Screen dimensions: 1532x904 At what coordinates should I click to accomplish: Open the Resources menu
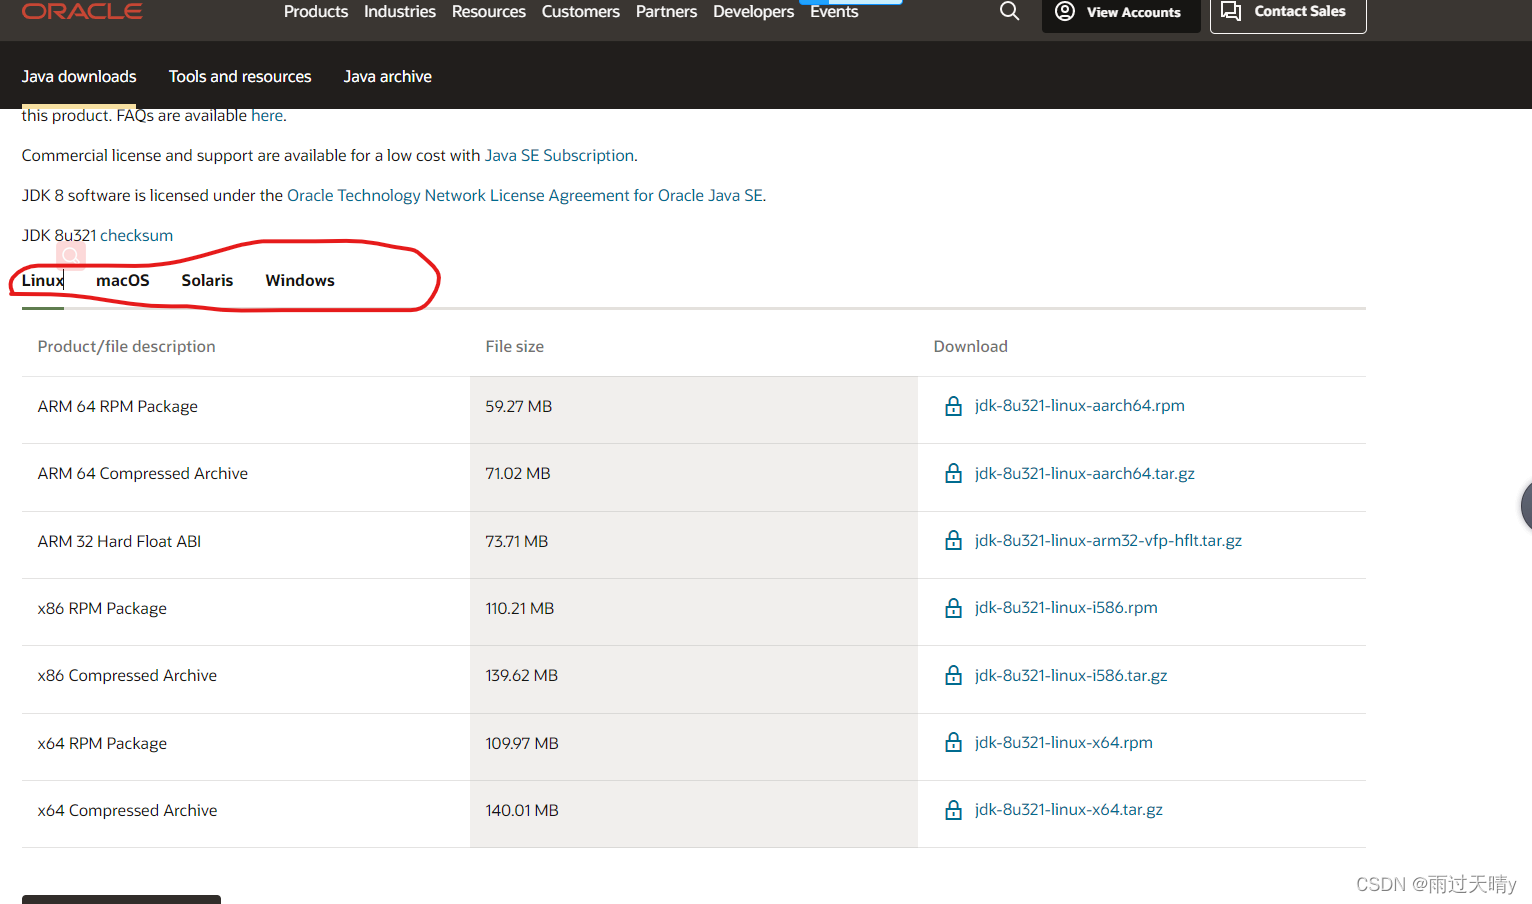point(489,11)
